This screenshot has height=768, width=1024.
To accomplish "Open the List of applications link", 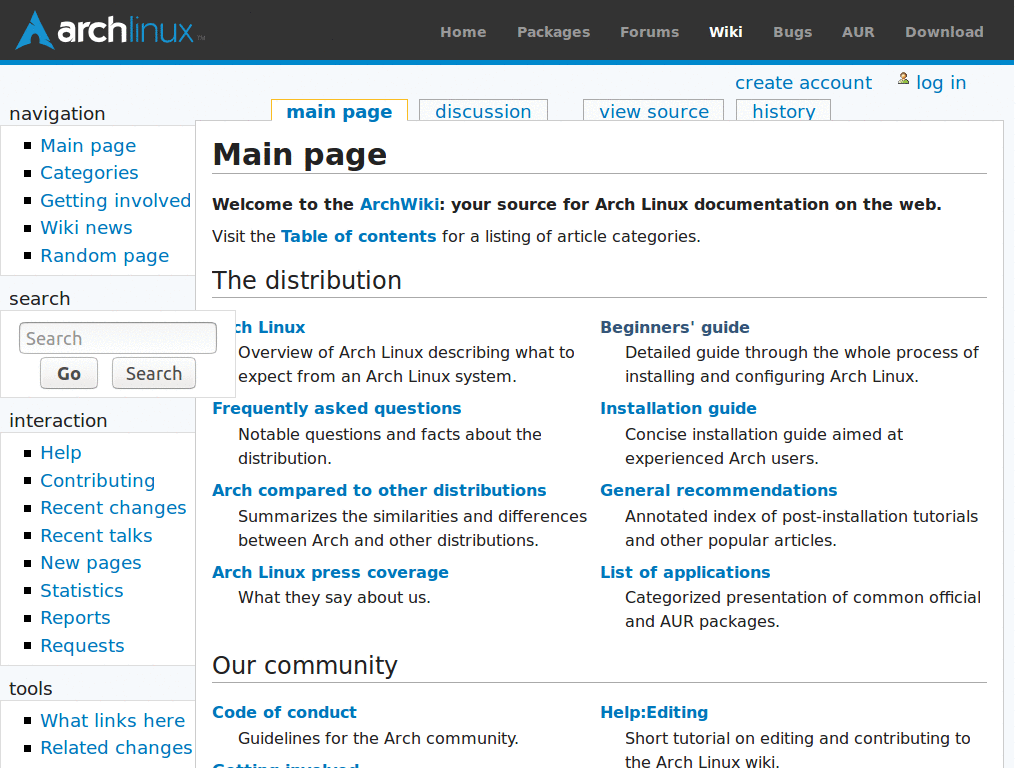I will pyautogui.click(x=685, y=573).
